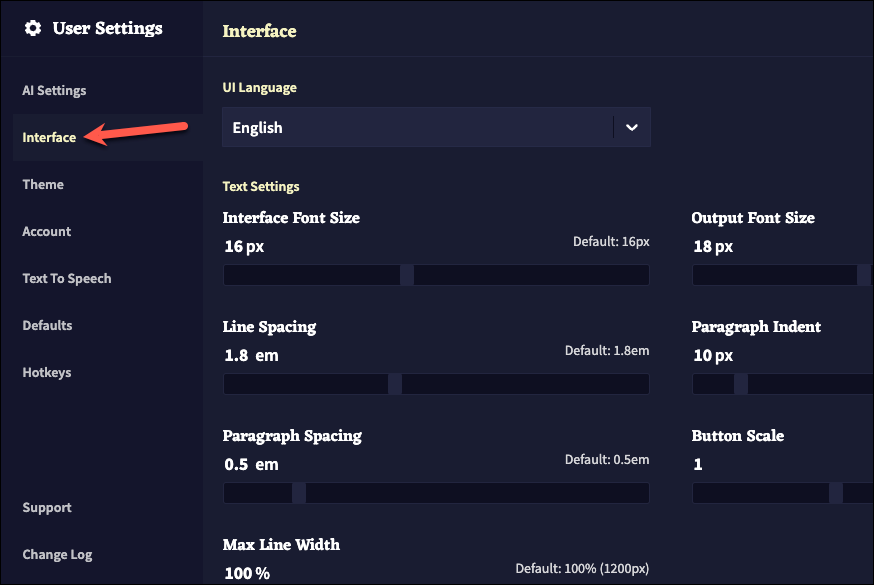Select the Interface settings tab
Viewport: 874px width, 585px height.
49,137
